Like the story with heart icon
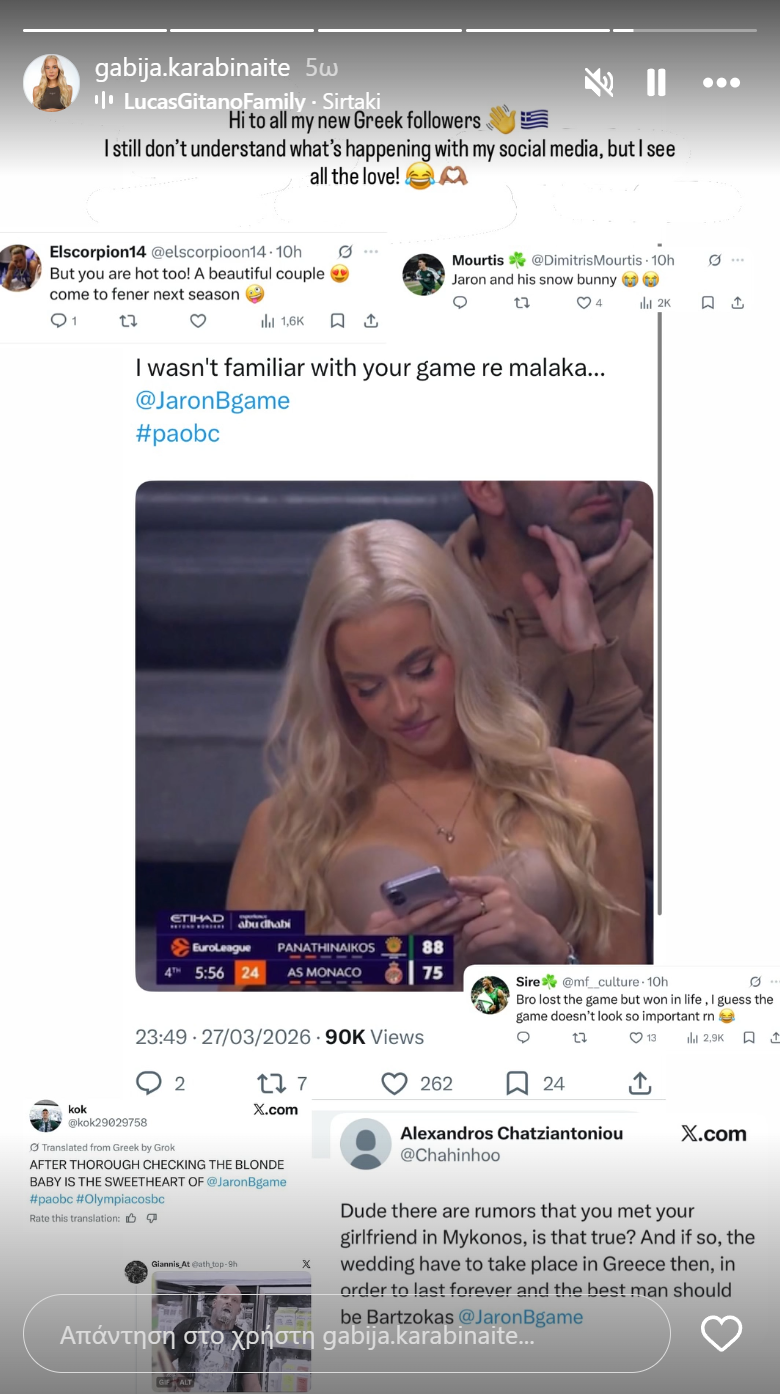Viewport: 780px width, 1394px height. (721, 1333)
